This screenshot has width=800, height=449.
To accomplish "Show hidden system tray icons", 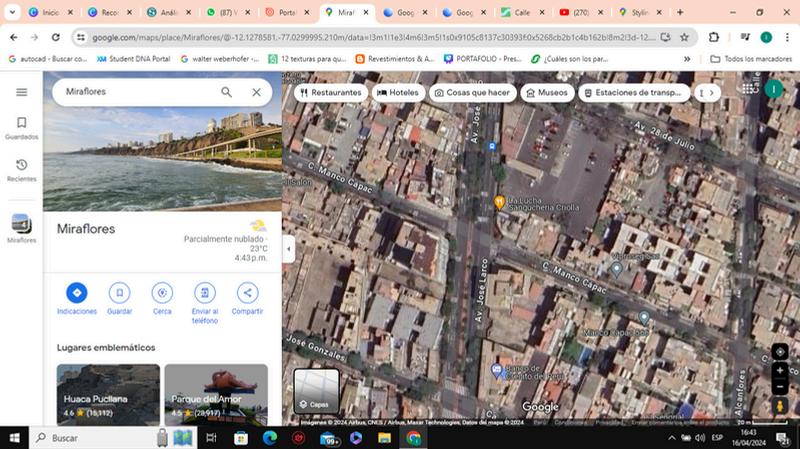I will pyautogui.click(x=672, y=438).
